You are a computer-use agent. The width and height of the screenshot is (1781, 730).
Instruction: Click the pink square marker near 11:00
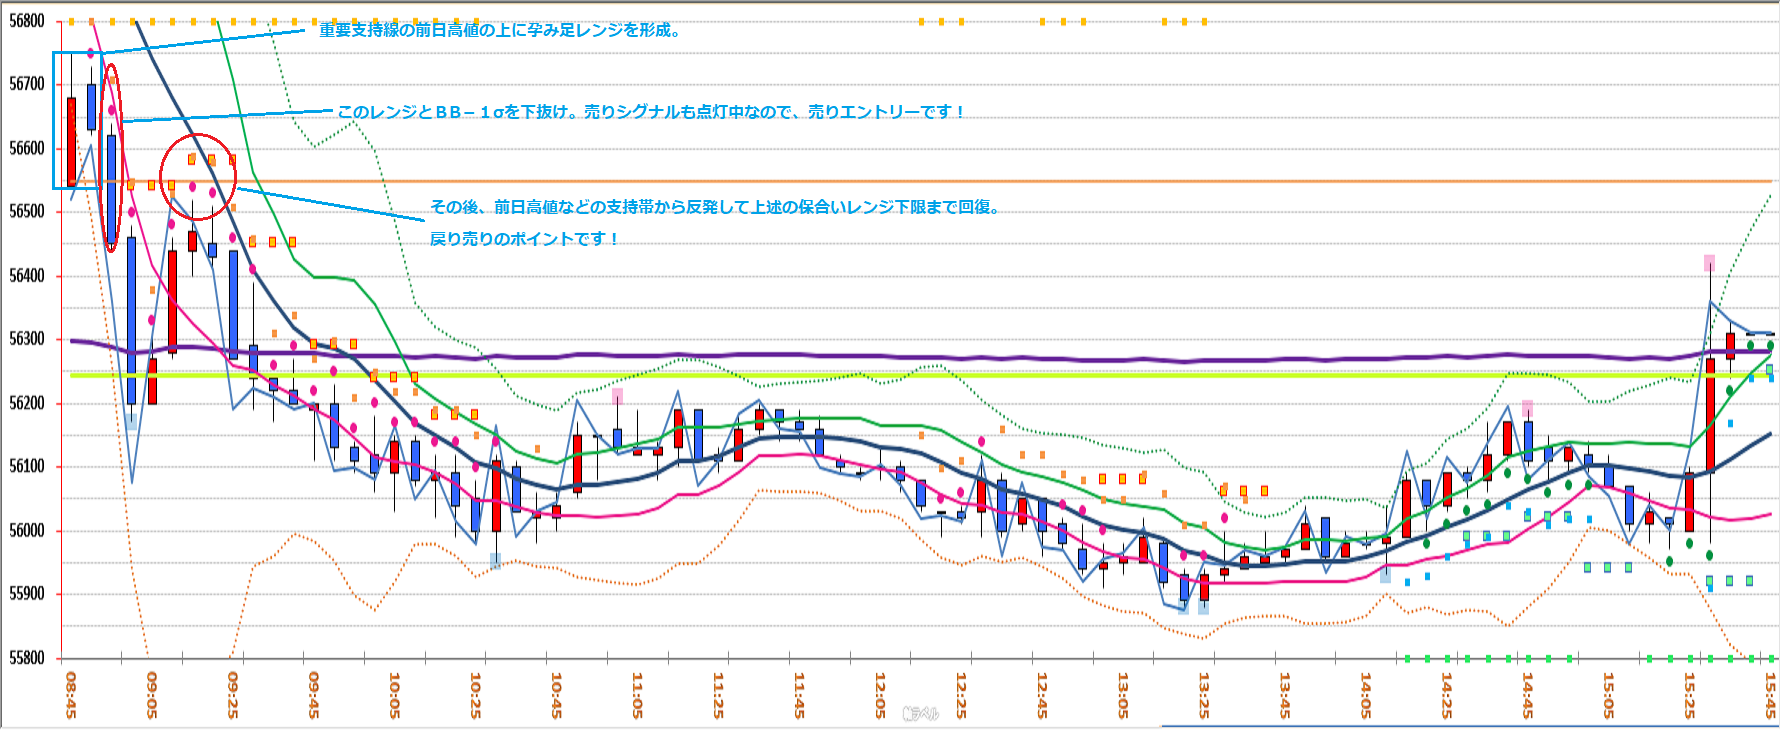tap(617, 397)
